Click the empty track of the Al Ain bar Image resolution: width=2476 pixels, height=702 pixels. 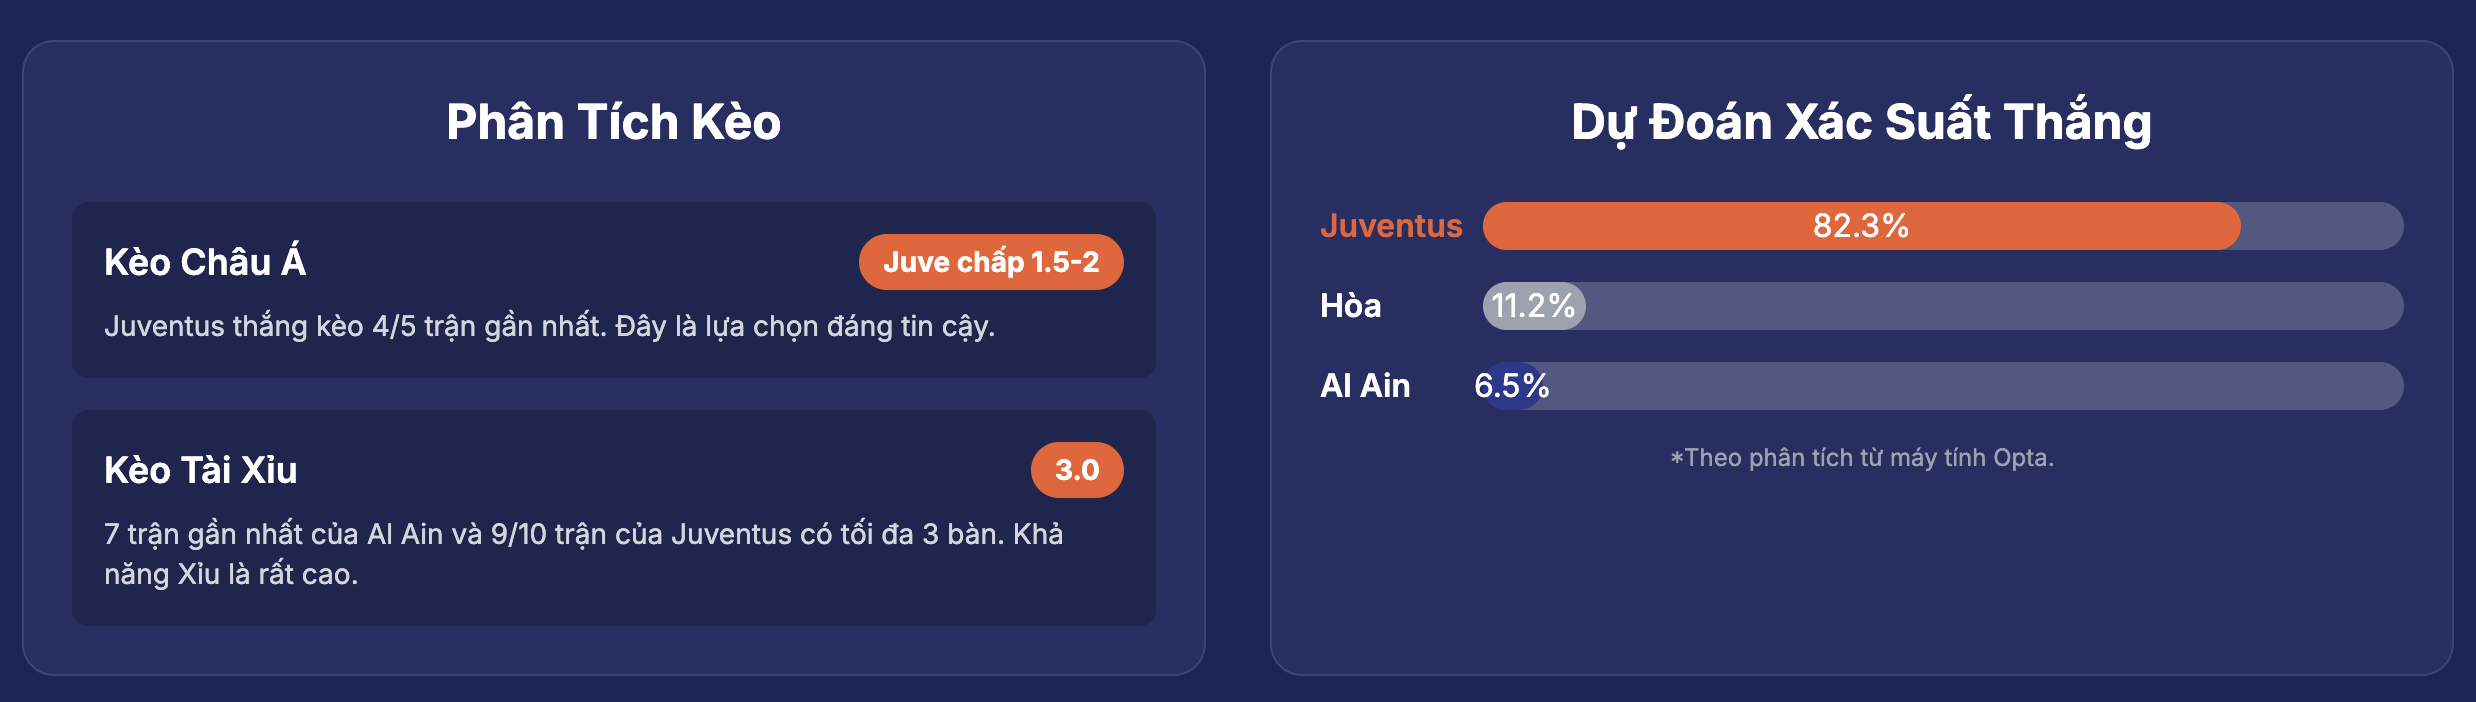(1976, 386)
